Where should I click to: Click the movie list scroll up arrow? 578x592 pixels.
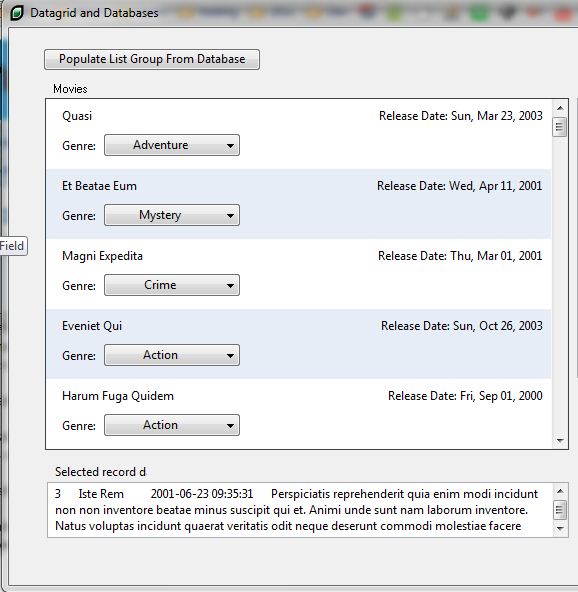coord(560,108)
